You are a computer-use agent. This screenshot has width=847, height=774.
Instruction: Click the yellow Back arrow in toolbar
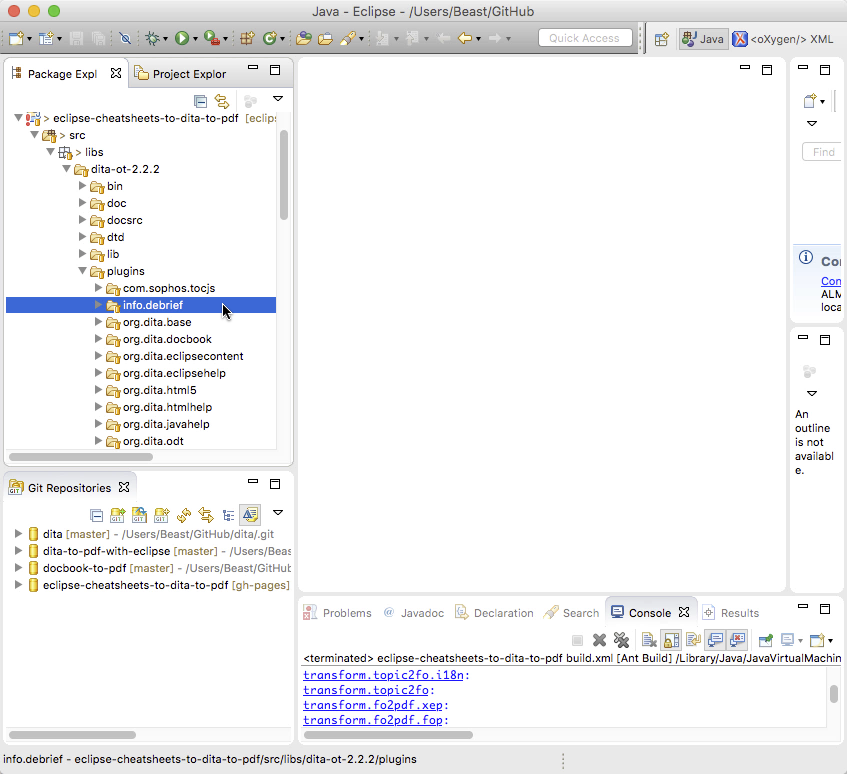[465, 38]
